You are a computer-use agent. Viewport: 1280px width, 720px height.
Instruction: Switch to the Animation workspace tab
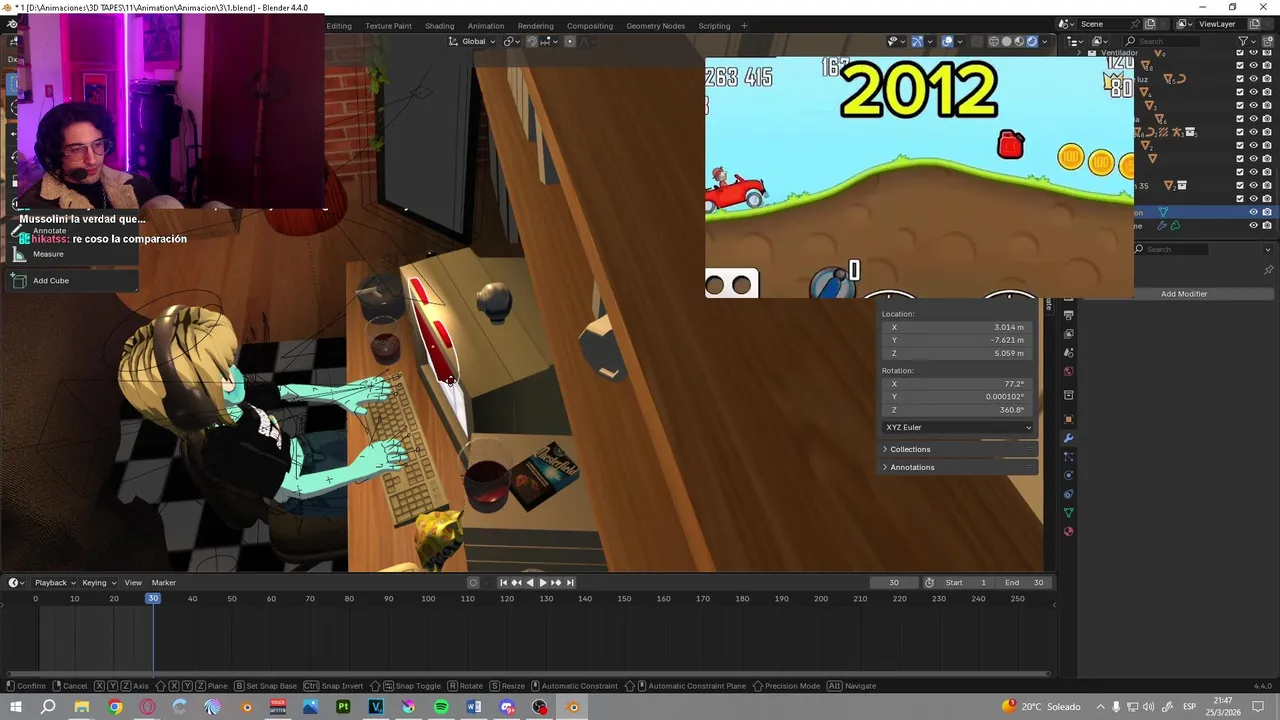click(x=486, y=26)
